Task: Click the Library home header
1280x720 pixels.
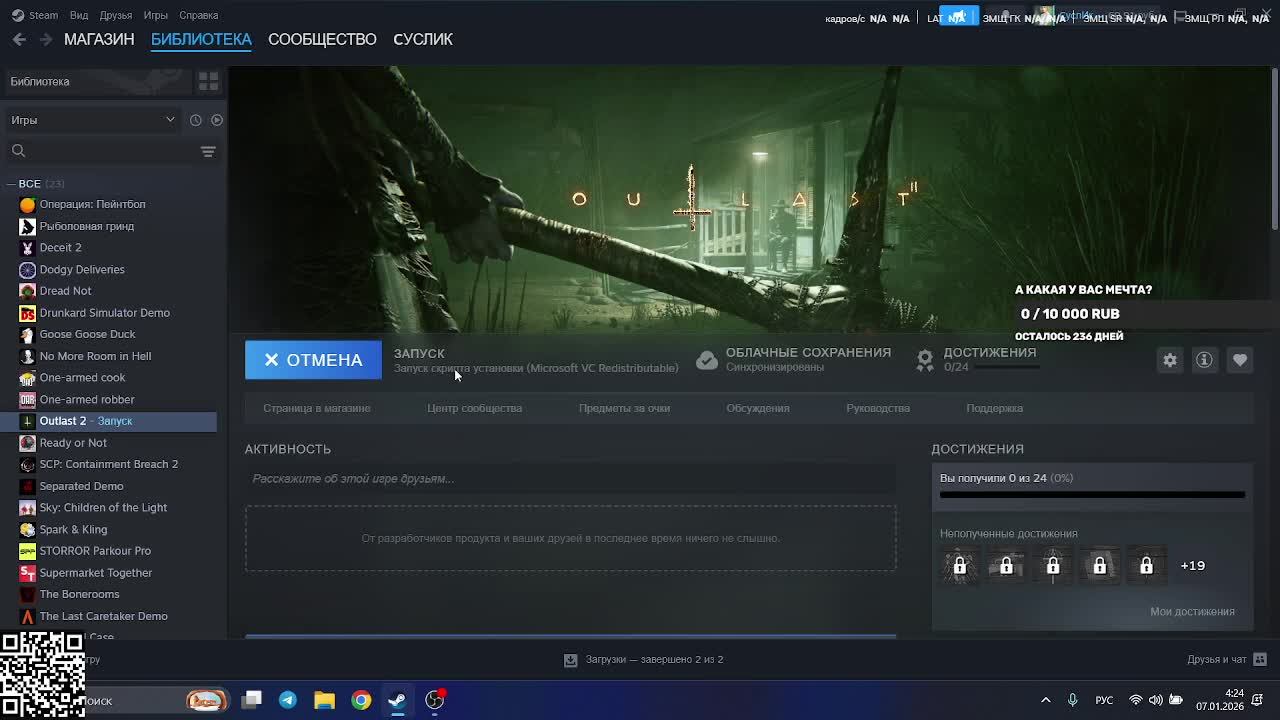Action: 98,81
